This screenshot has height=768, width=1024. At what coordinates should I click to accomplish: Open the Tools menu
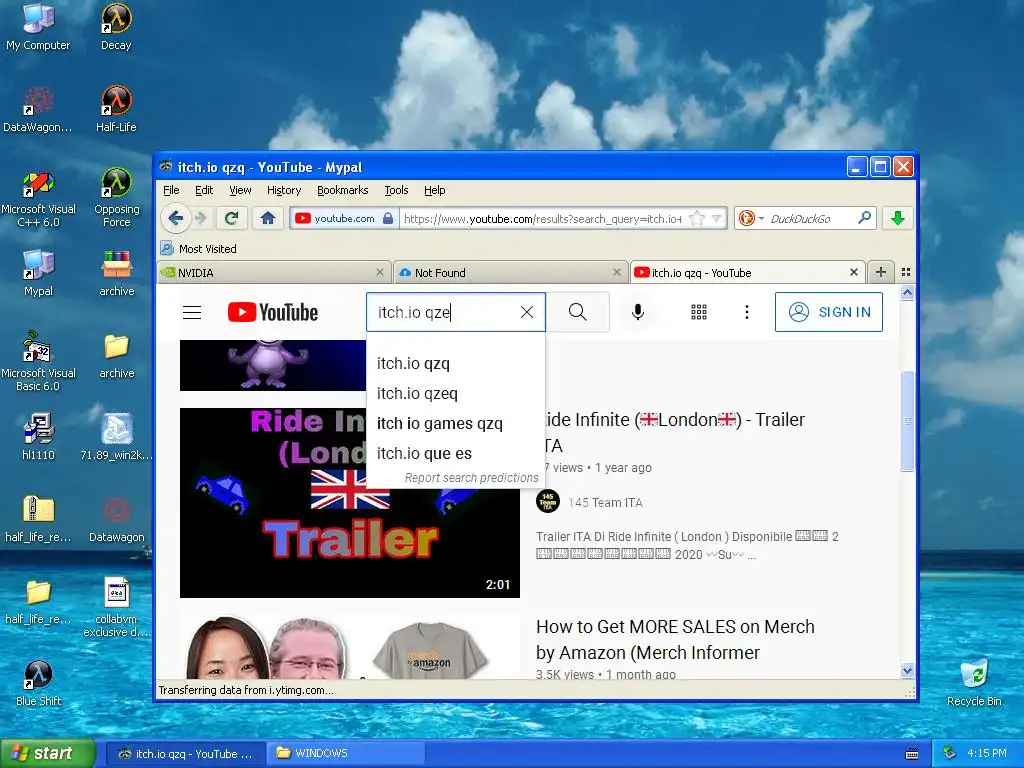pos(396,190)
